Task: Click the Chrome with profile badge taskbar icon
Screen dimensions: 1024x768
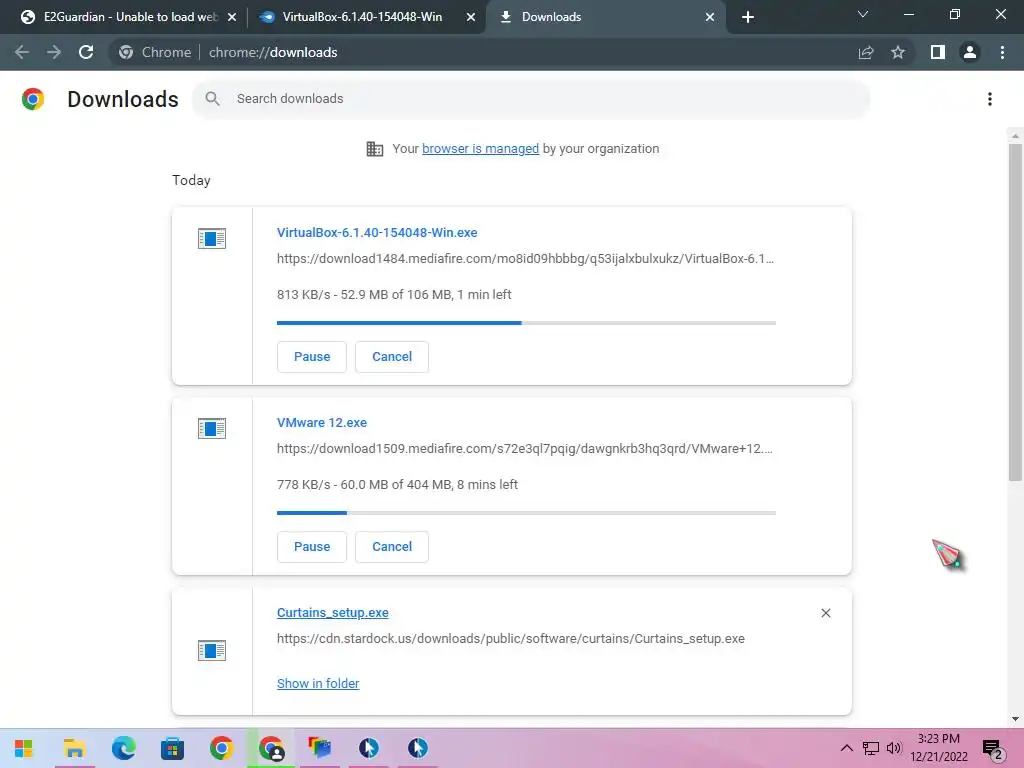Action: [270, 748]
